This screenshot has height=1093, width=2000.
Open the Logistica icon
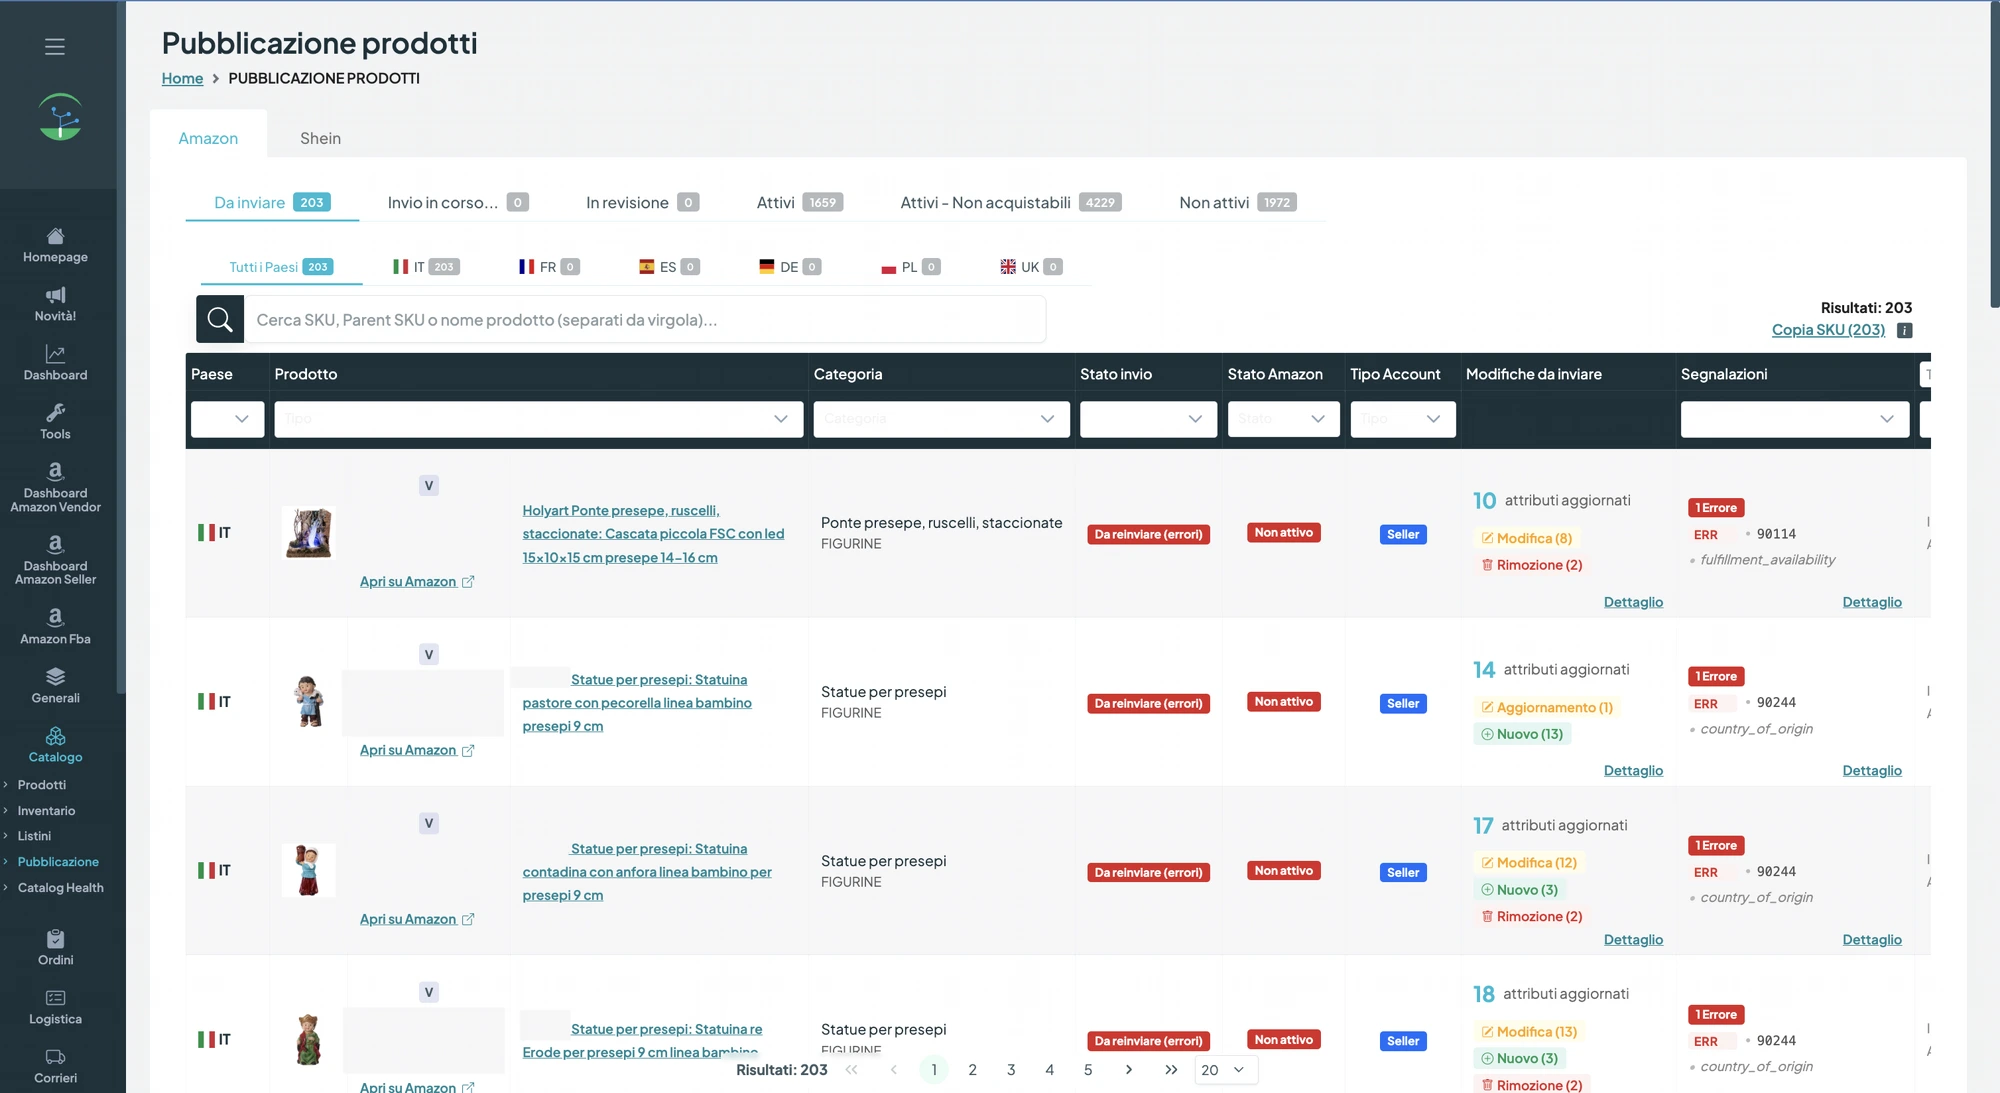click(56, 998)
